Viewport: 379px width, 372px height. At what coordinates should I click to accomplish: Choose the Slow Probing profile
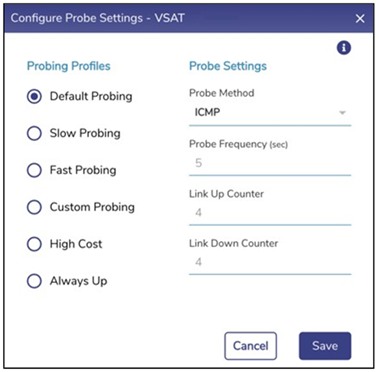pyautogui.click(x=34, y=134)
